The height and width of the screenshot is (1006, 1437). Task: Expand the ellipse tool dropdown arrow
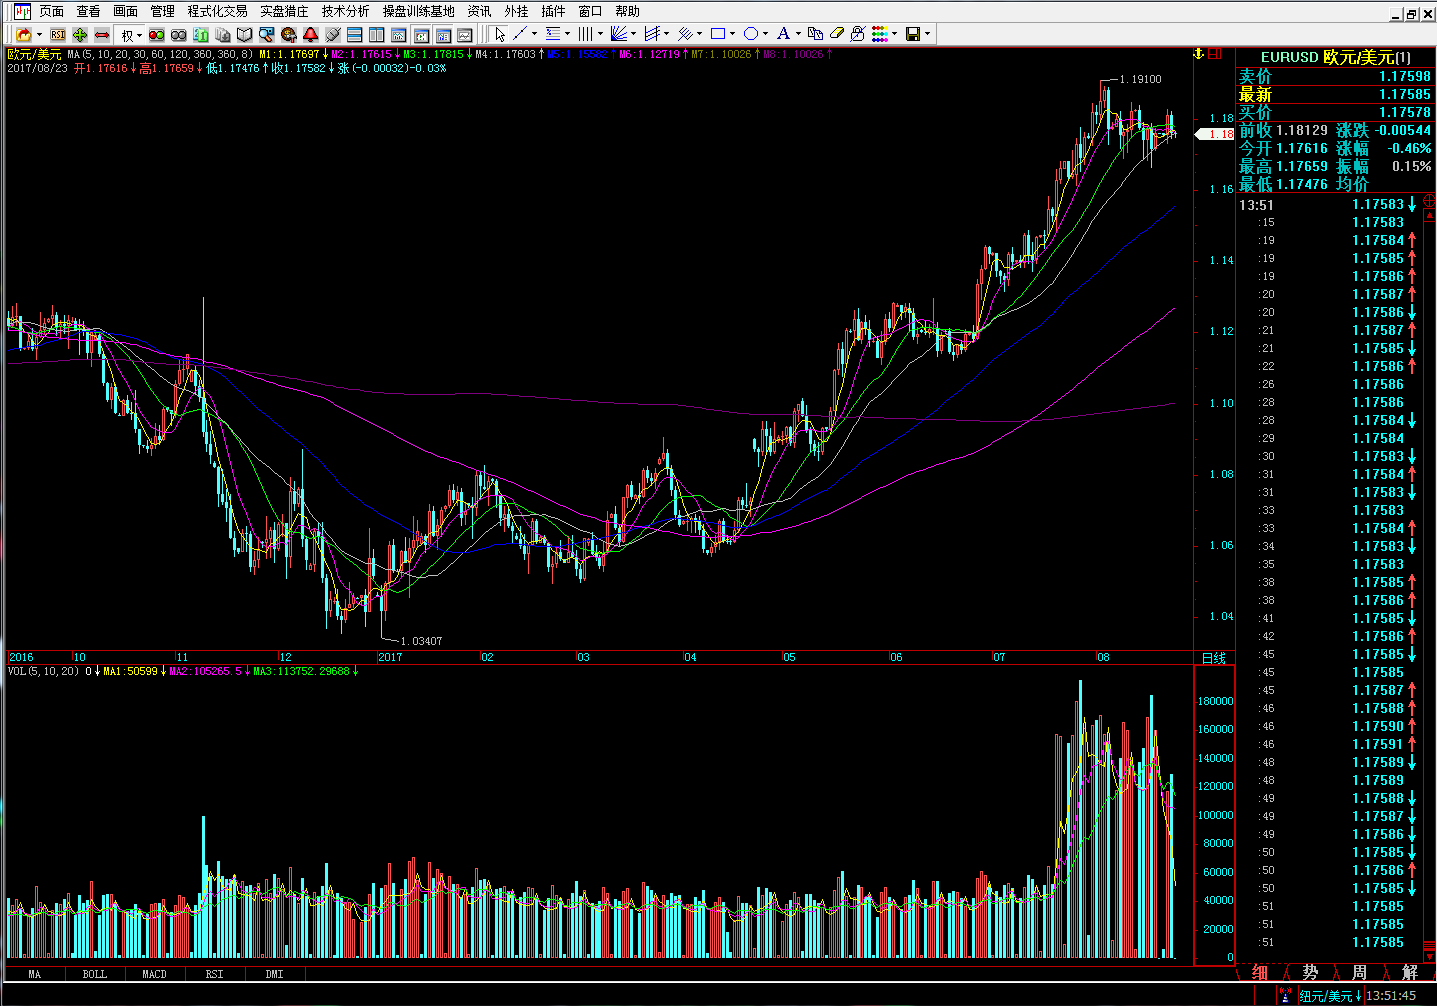[765, 34]
